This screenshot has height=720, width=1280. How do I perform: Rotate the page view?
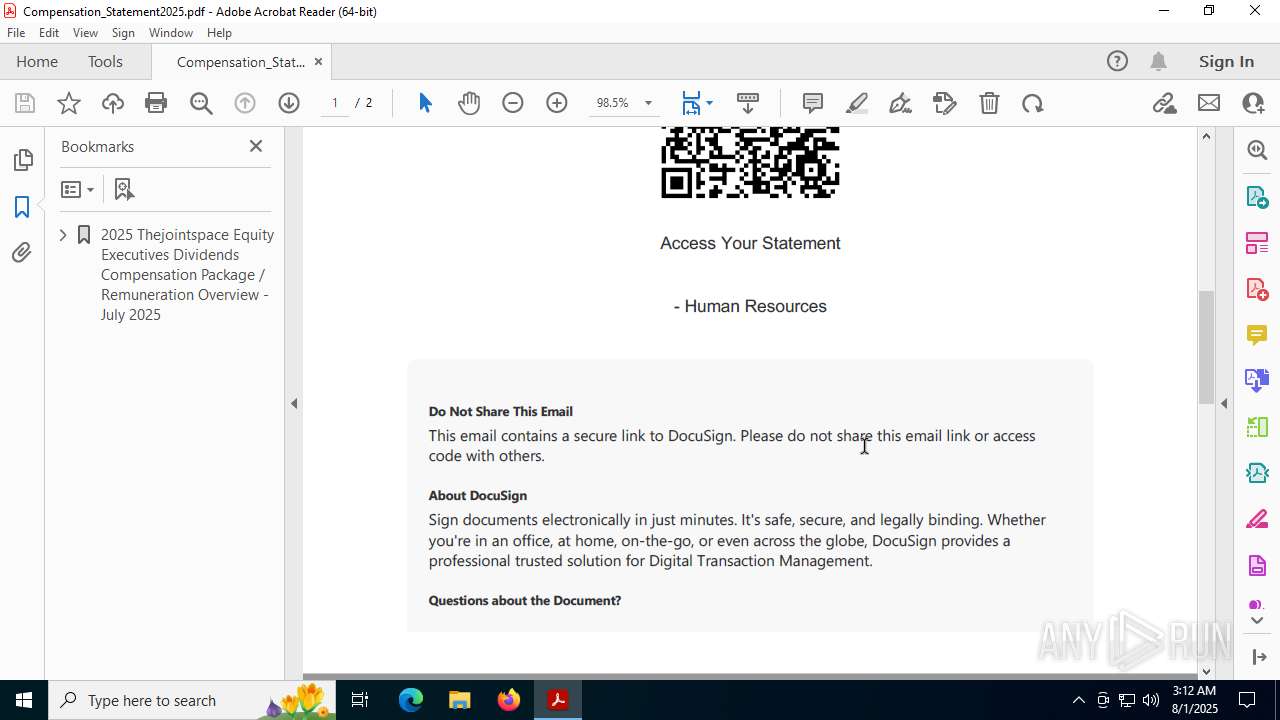(x=1033, y=103)
